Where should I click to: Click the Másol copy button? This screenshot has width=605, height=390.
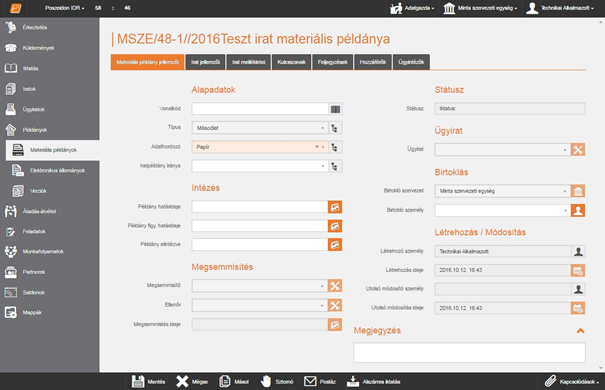[x=234, y=382]
